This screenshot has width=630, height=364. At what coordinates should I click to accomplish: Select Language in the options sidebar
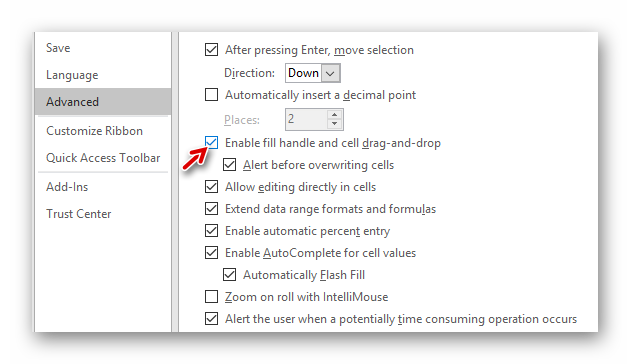[72, 75]
